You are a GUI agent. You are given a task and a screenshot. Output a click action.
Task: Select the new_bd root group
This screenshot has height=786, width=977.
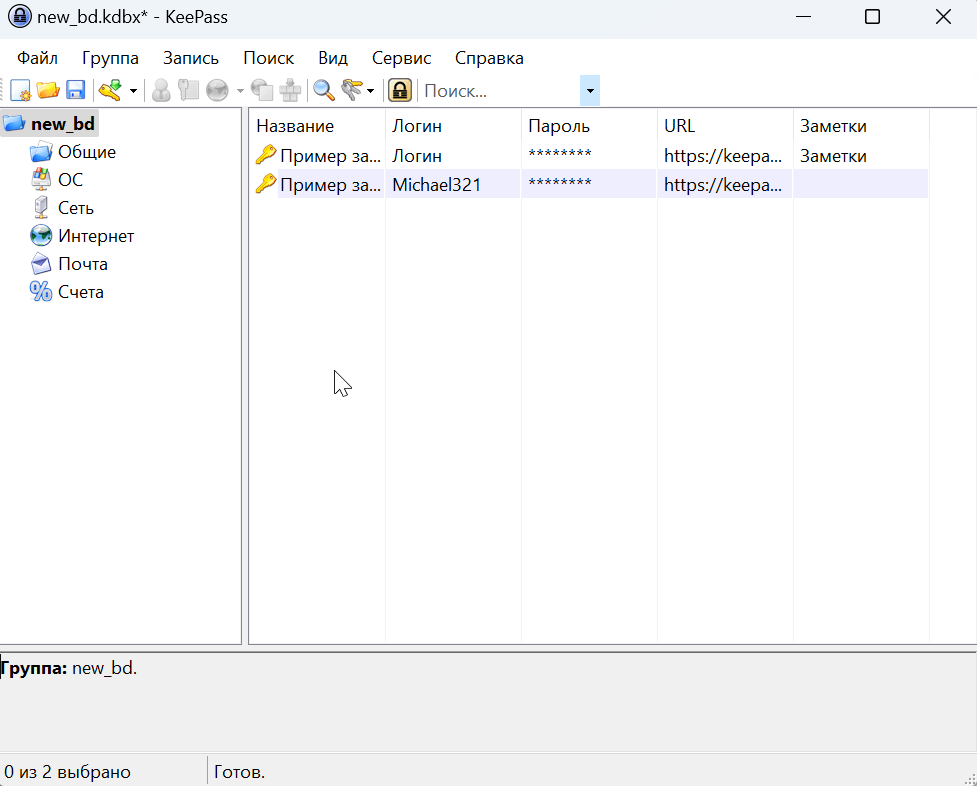tap(63, 123)
